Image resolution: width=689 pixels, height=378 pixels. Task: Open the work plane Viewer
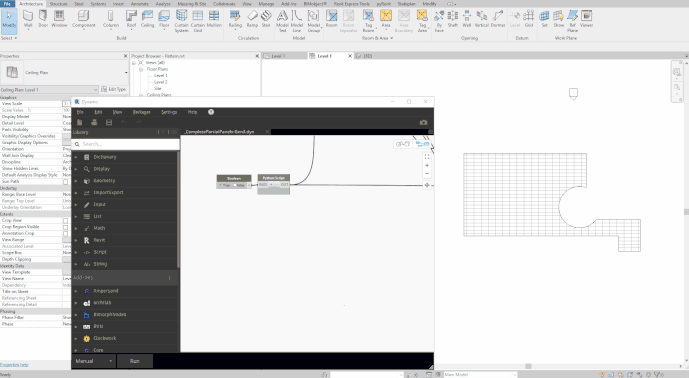click(x=587, y=19)
